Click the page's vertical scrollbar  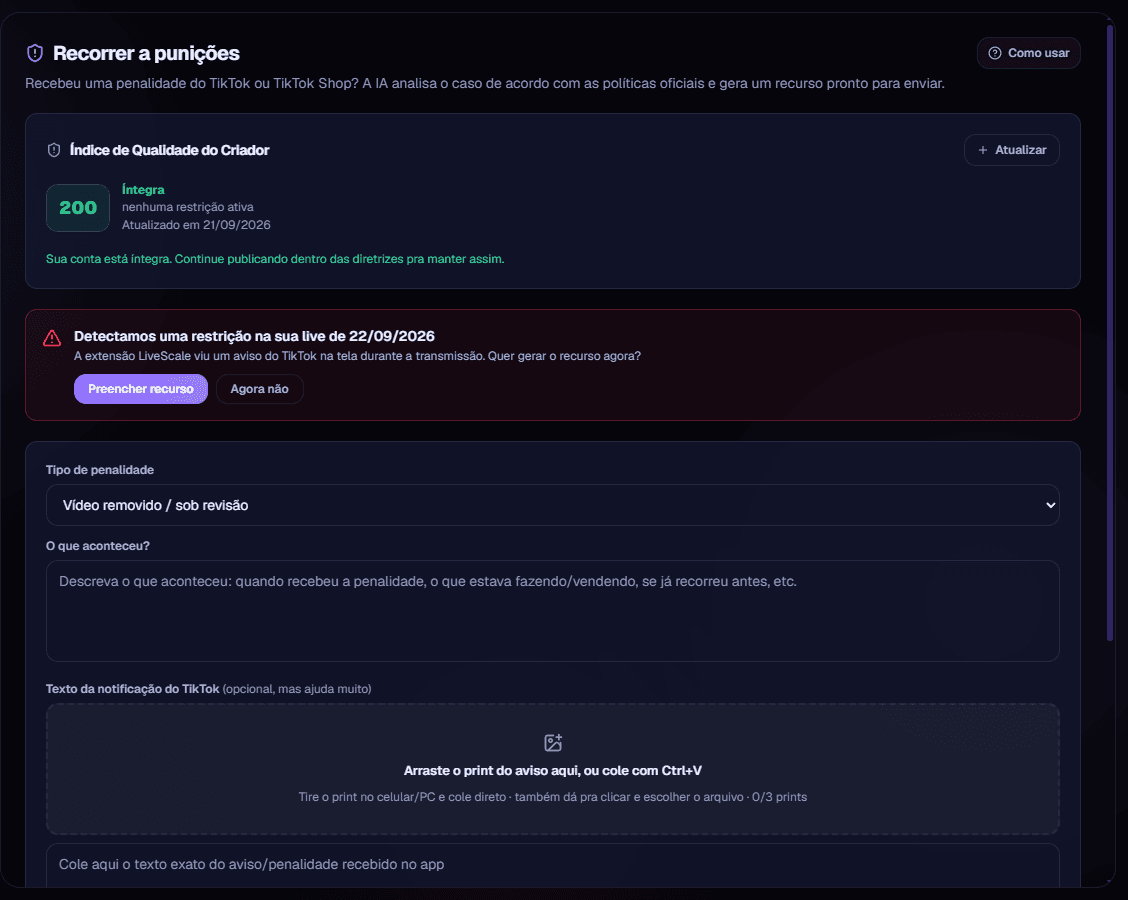click(x=1110, y=331)
